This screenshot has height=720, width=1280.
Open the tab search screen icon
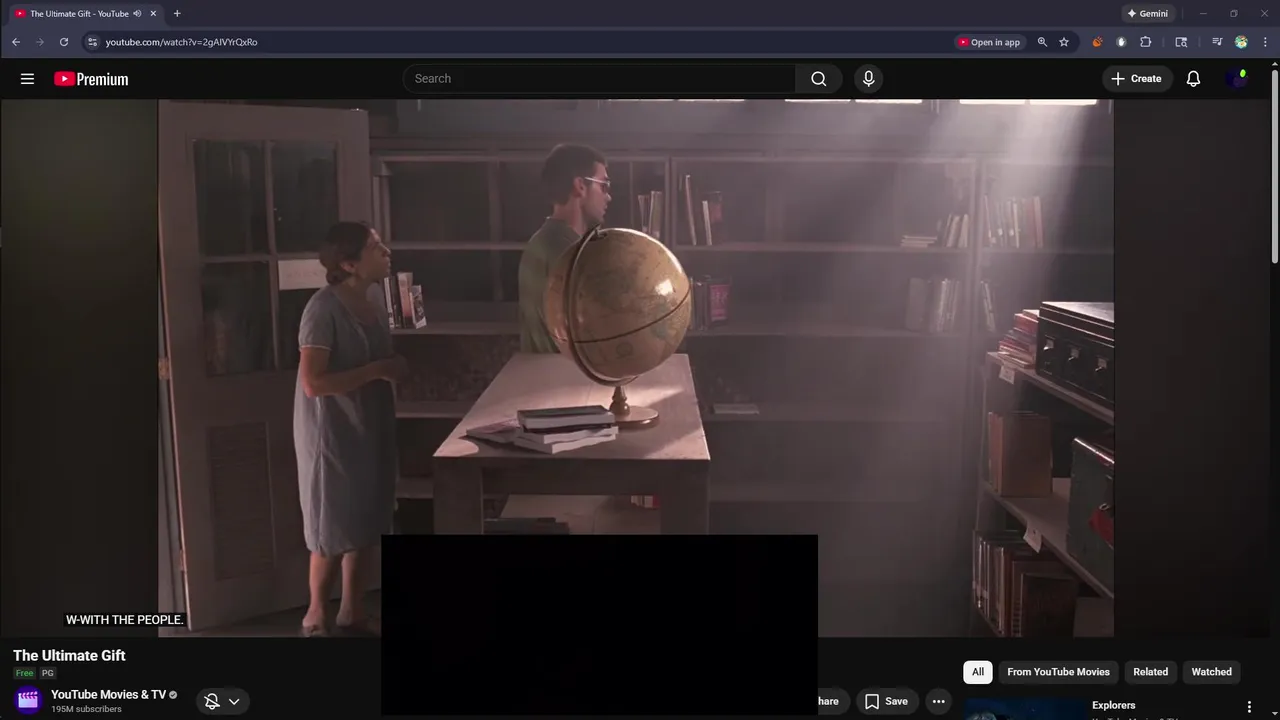pyautogui.click(x=1181, y=42)
